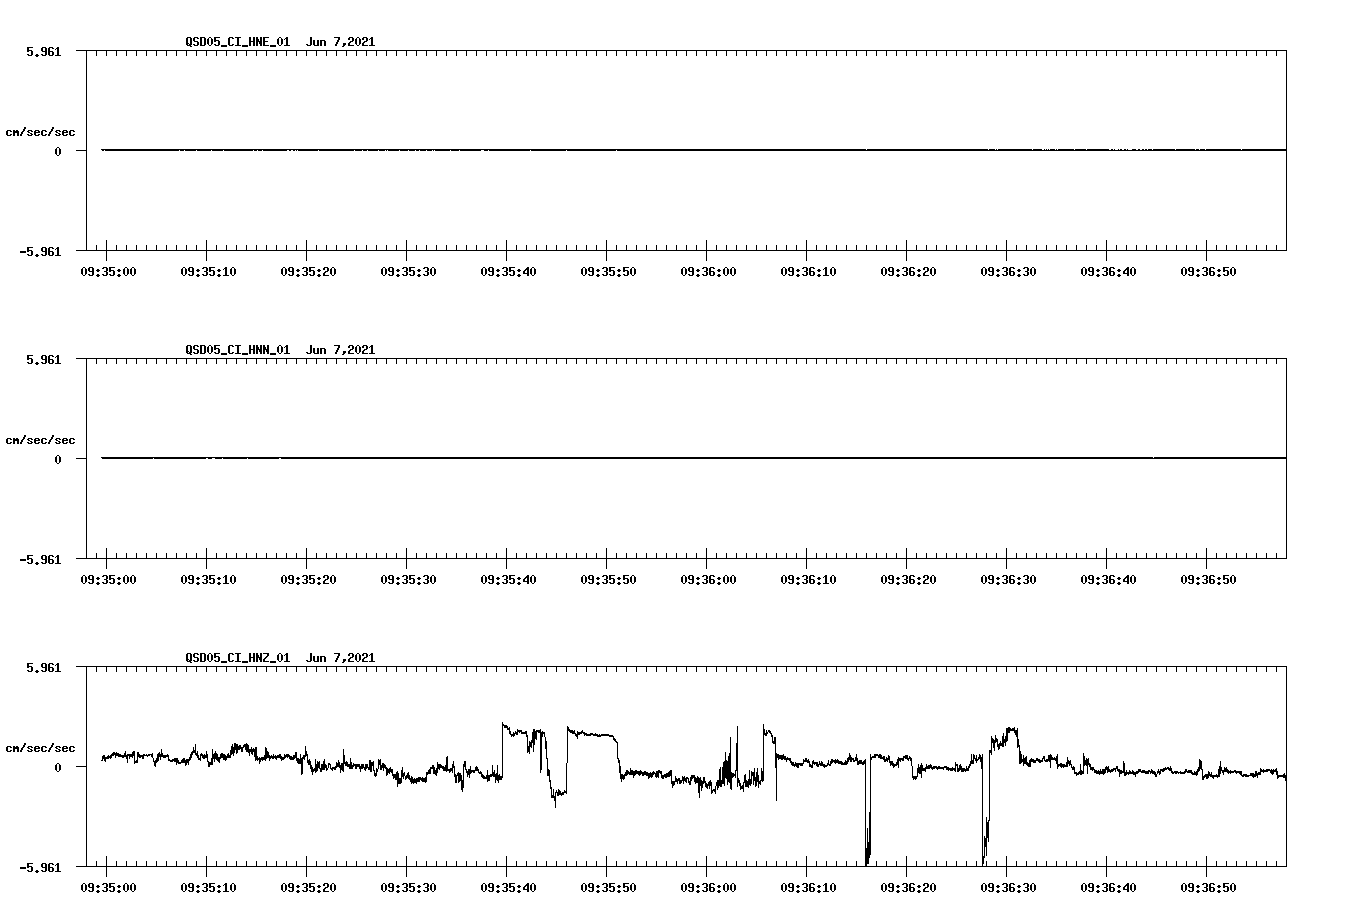Image resolution: width=1358 pixels, height=924 pixels.
Task: Click the HNZ plot's -5.961 lower axis value
Action: tap(41, 867)
